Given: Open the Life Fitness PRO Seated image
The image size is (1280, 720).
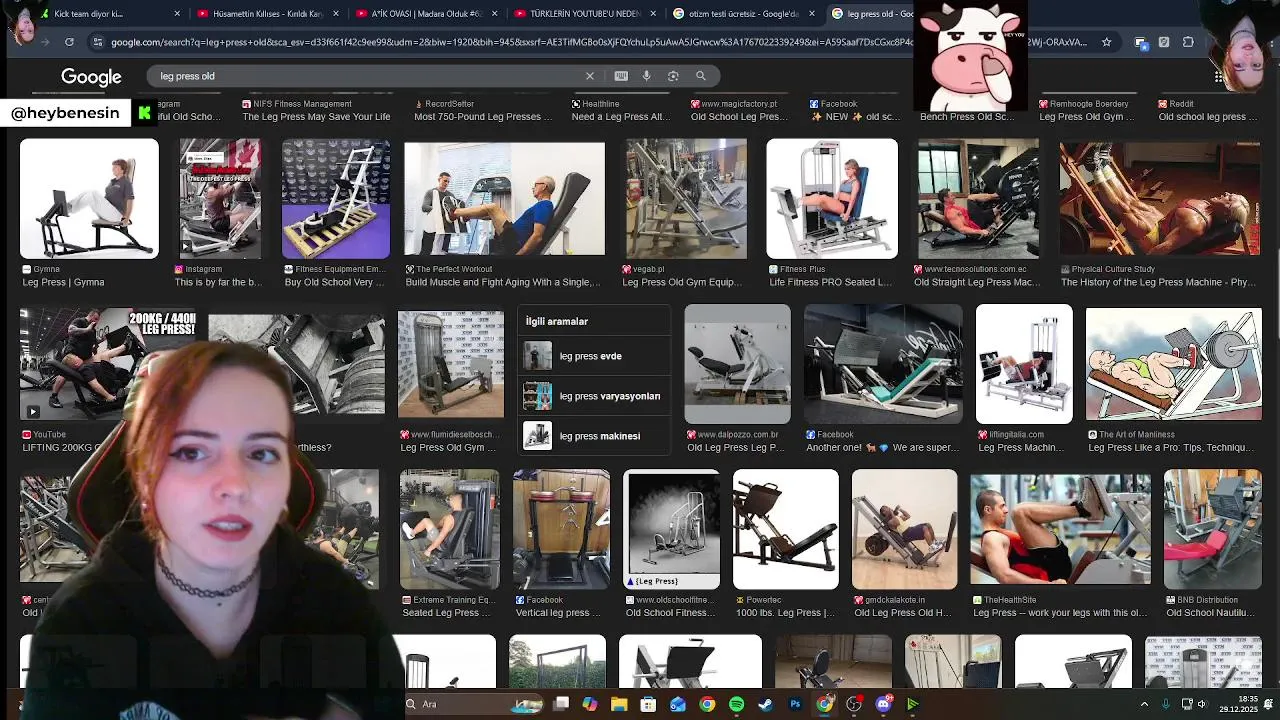Looking at the screenshot, I should pos(832,199).
